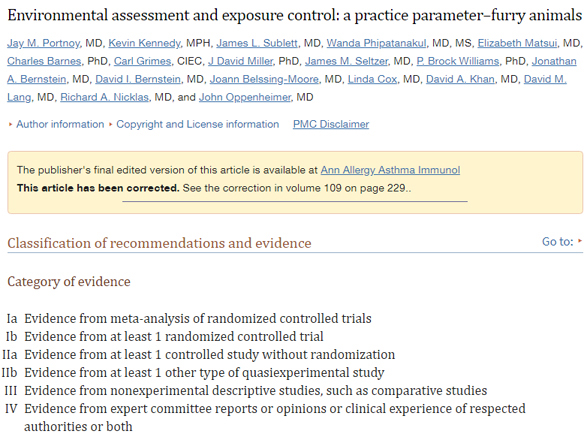Open Joann Belssing-Moore author link
Screen dimensions: 587x440
[x=264, y=79]
